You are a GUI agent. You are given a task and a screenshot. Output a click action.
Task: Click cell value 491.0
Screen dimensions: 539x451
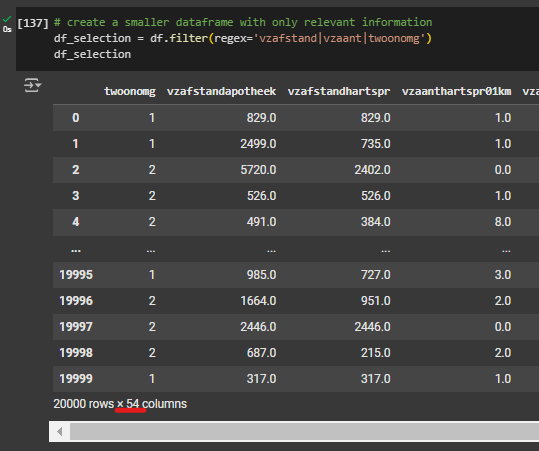tap(262, 222)
